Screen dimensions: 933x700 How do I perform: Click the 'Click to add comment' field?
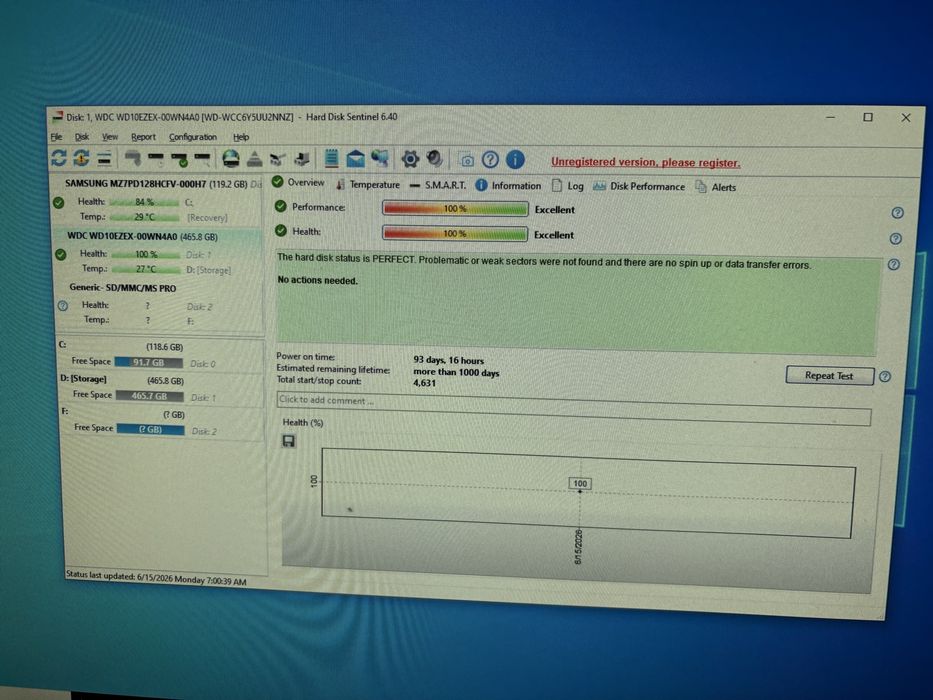click(x=574, y=408)
